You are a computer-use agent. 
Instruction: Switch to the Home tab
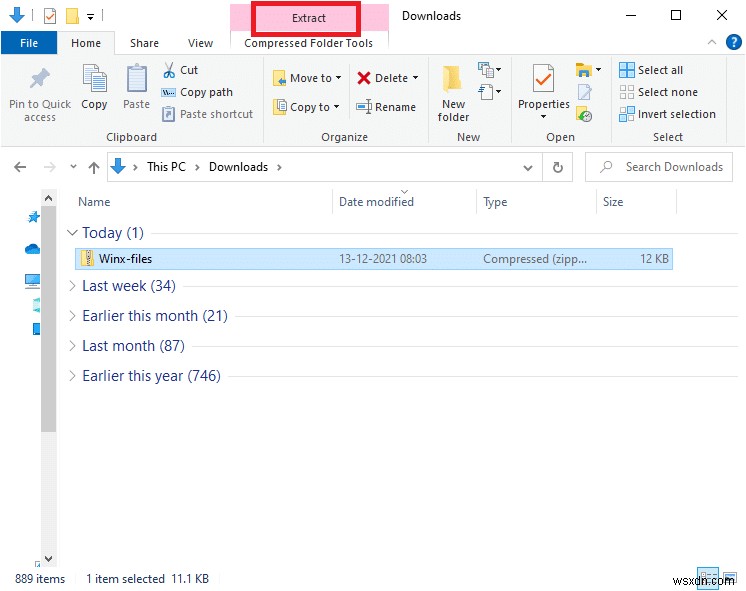[86, 43]
